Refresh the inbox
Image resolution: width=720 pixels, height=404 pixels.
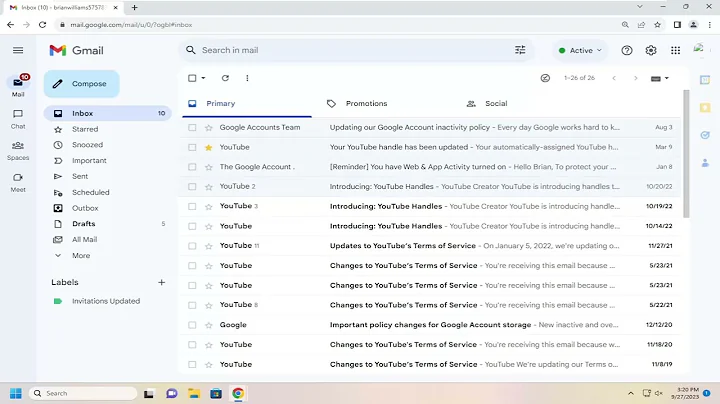click(x=225, y=78)
